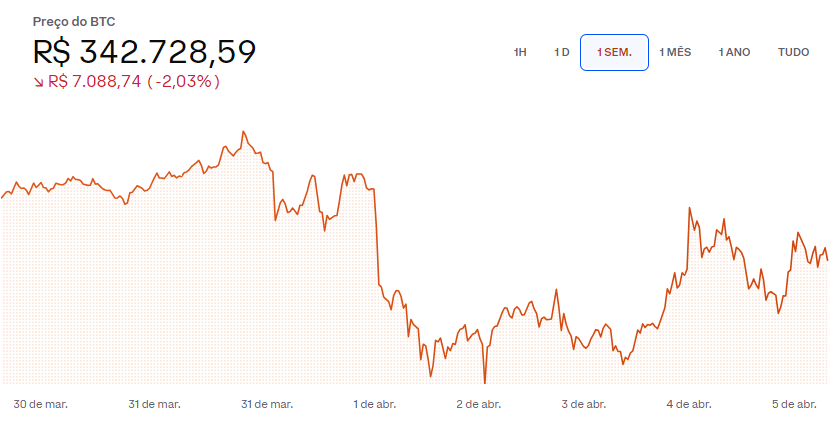
Task: Click the 5 de abr. axis label
Action: (794, 404)
